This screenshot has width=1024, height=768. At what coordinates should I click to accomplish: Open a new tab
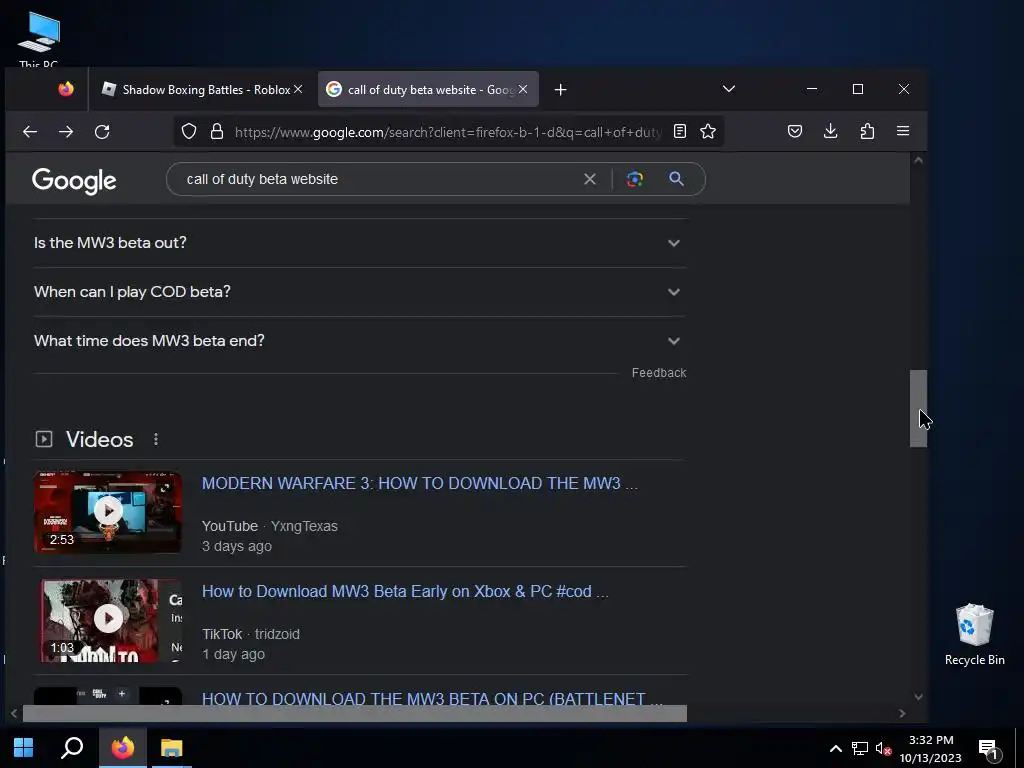click(x=560, y=89)
